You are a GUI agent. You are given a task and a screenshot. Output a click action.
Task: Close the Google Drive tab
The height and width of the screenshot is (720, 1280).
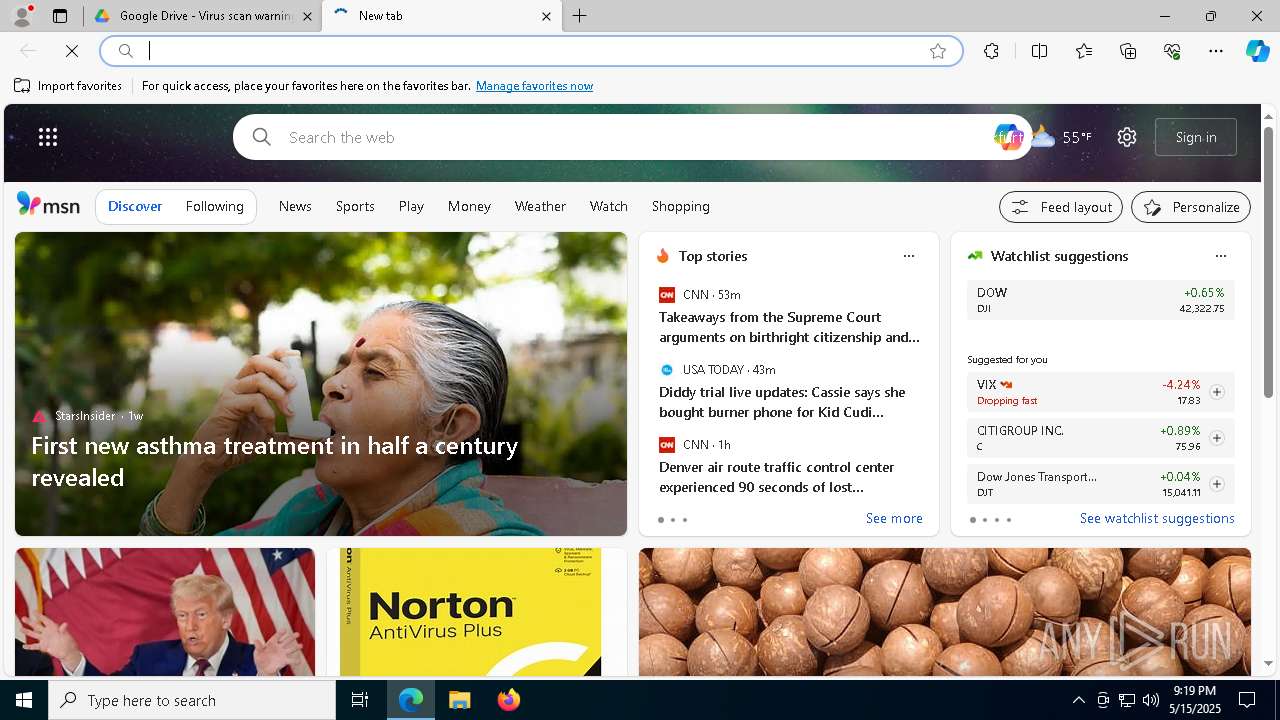tap(307, 16)
